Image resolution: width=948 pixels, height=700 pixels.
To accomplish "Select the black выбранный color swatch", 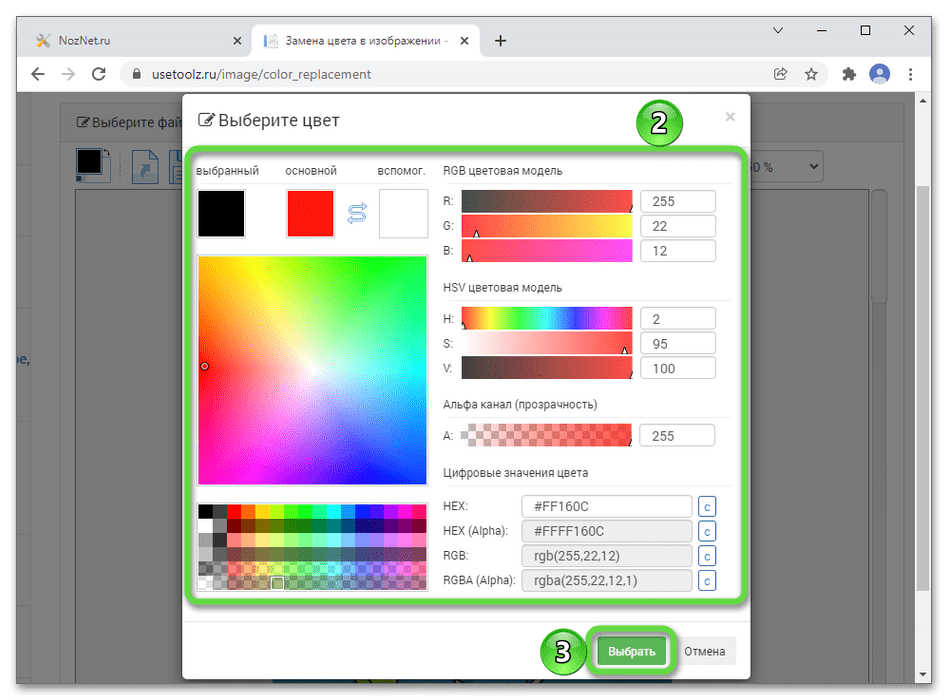I will [x=221, y=213].
